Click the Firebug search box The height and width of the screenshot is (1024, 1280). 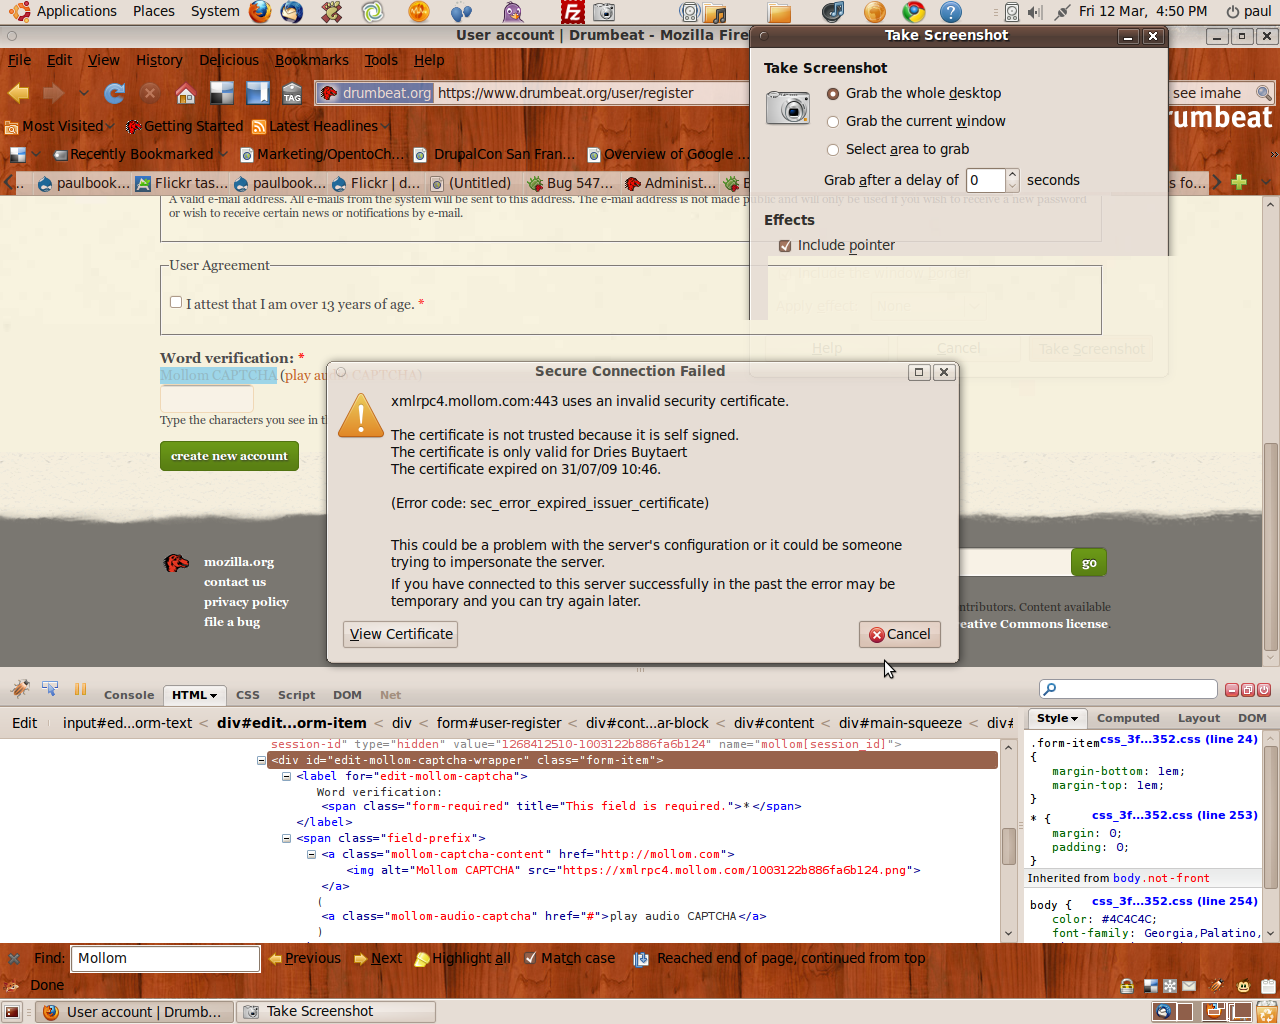(x=1128, y=689)
